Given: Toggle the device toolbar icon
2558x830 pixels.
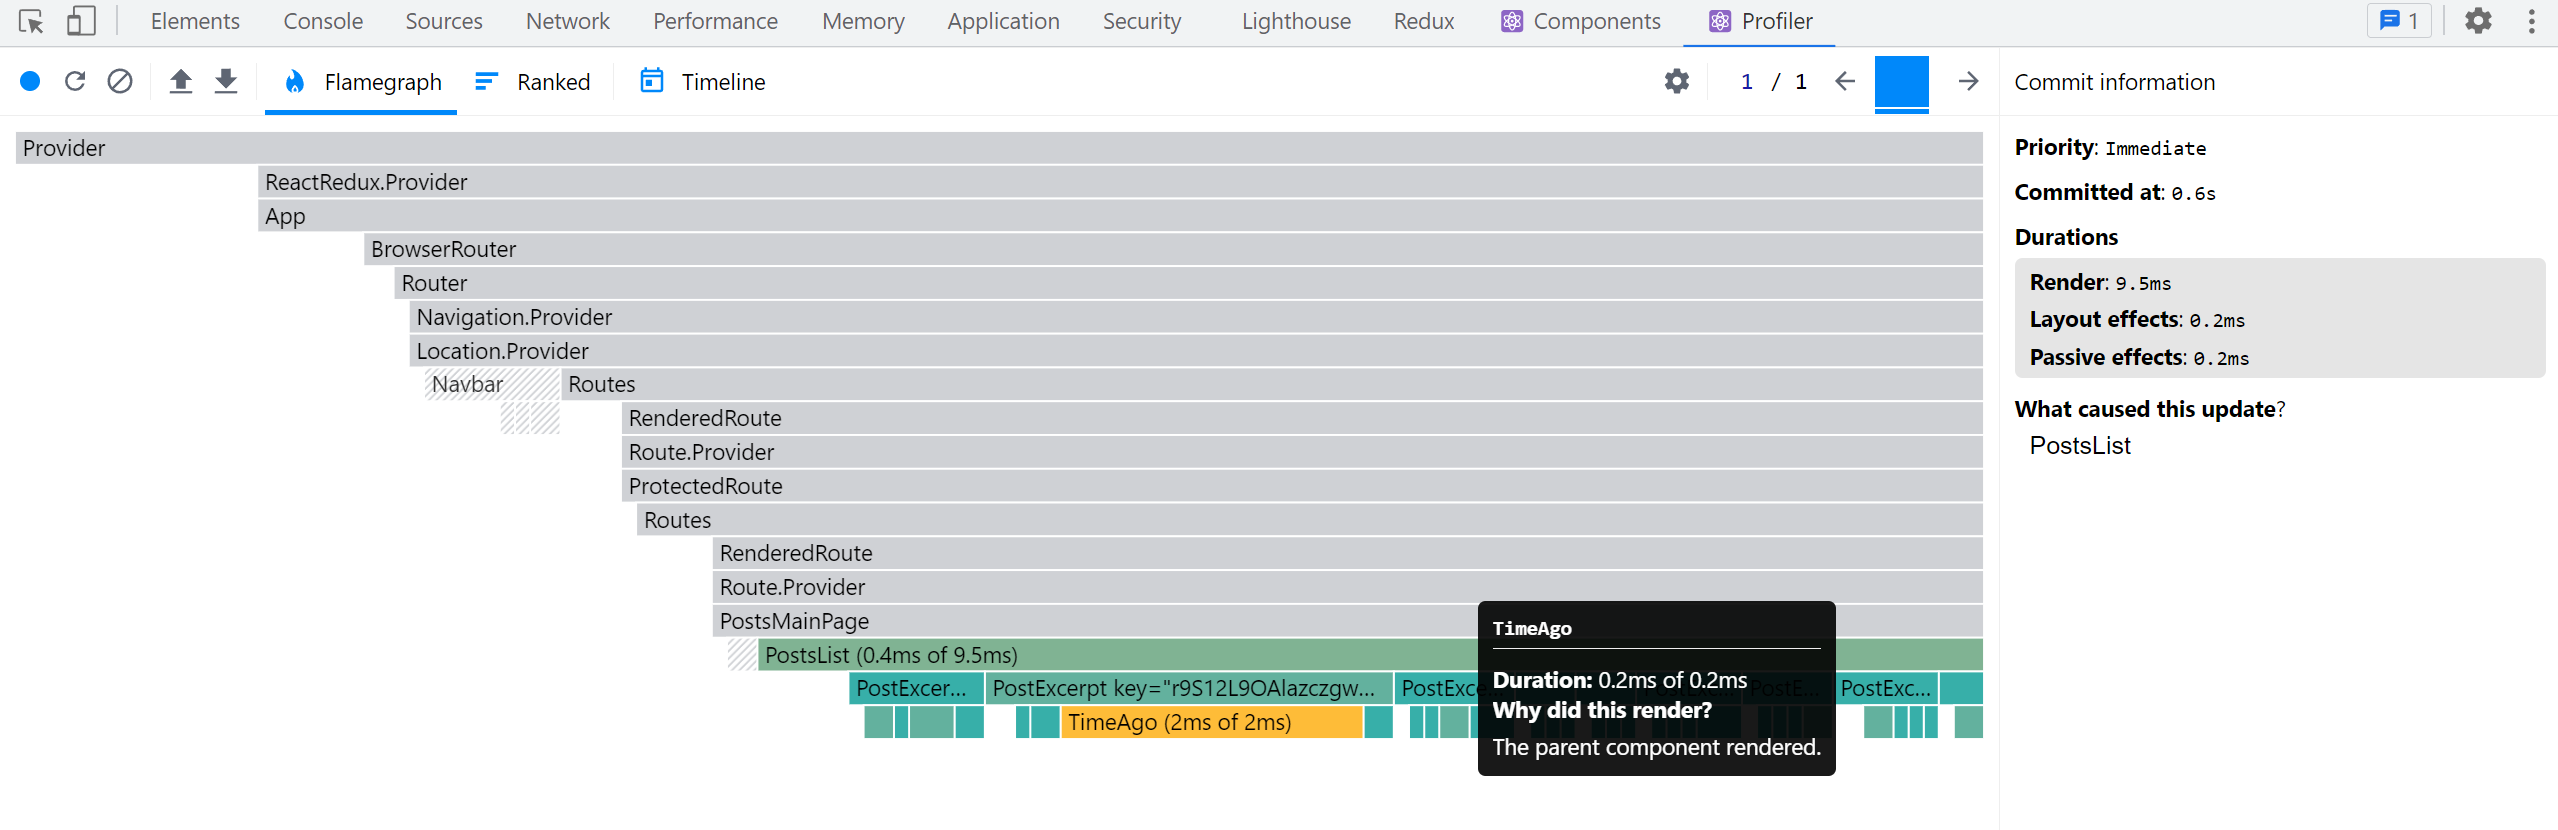Looking at the screenshot, I should (81, 21).
